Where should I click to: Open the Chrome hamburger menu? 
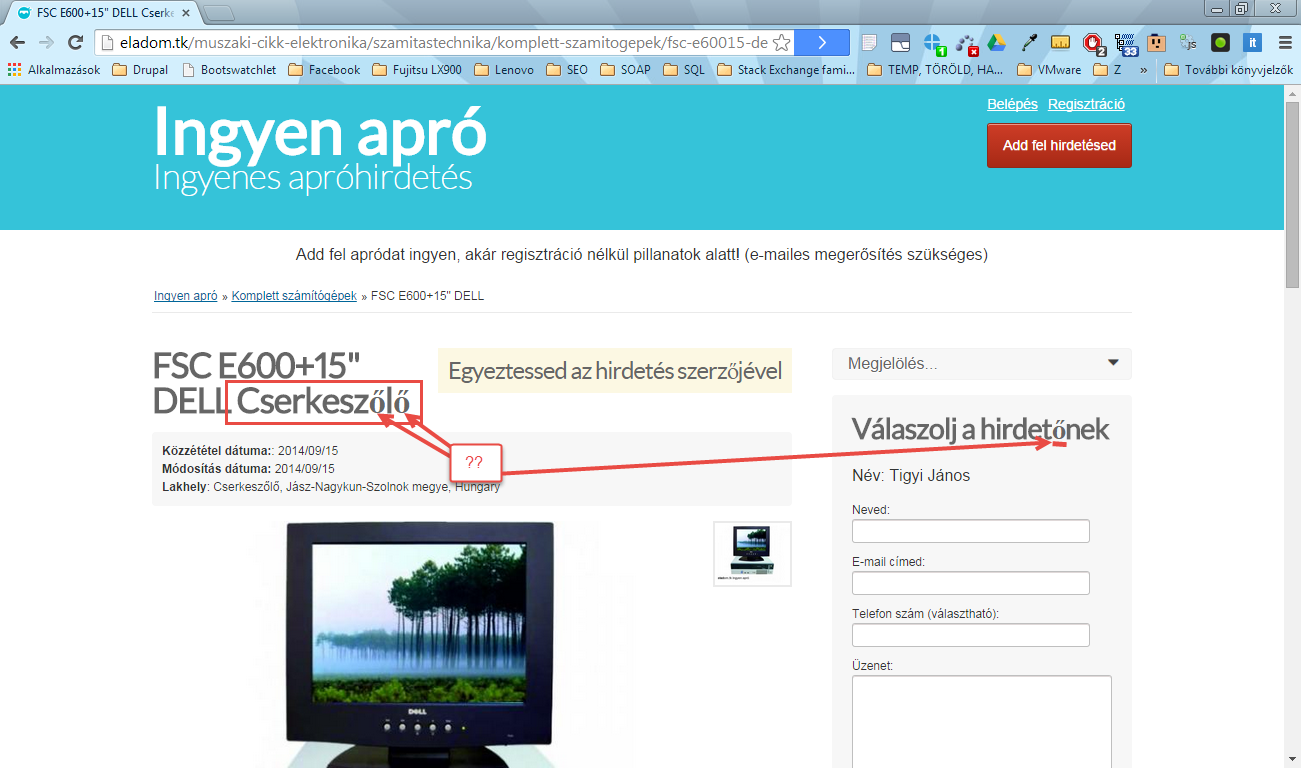click(1284, 42)
